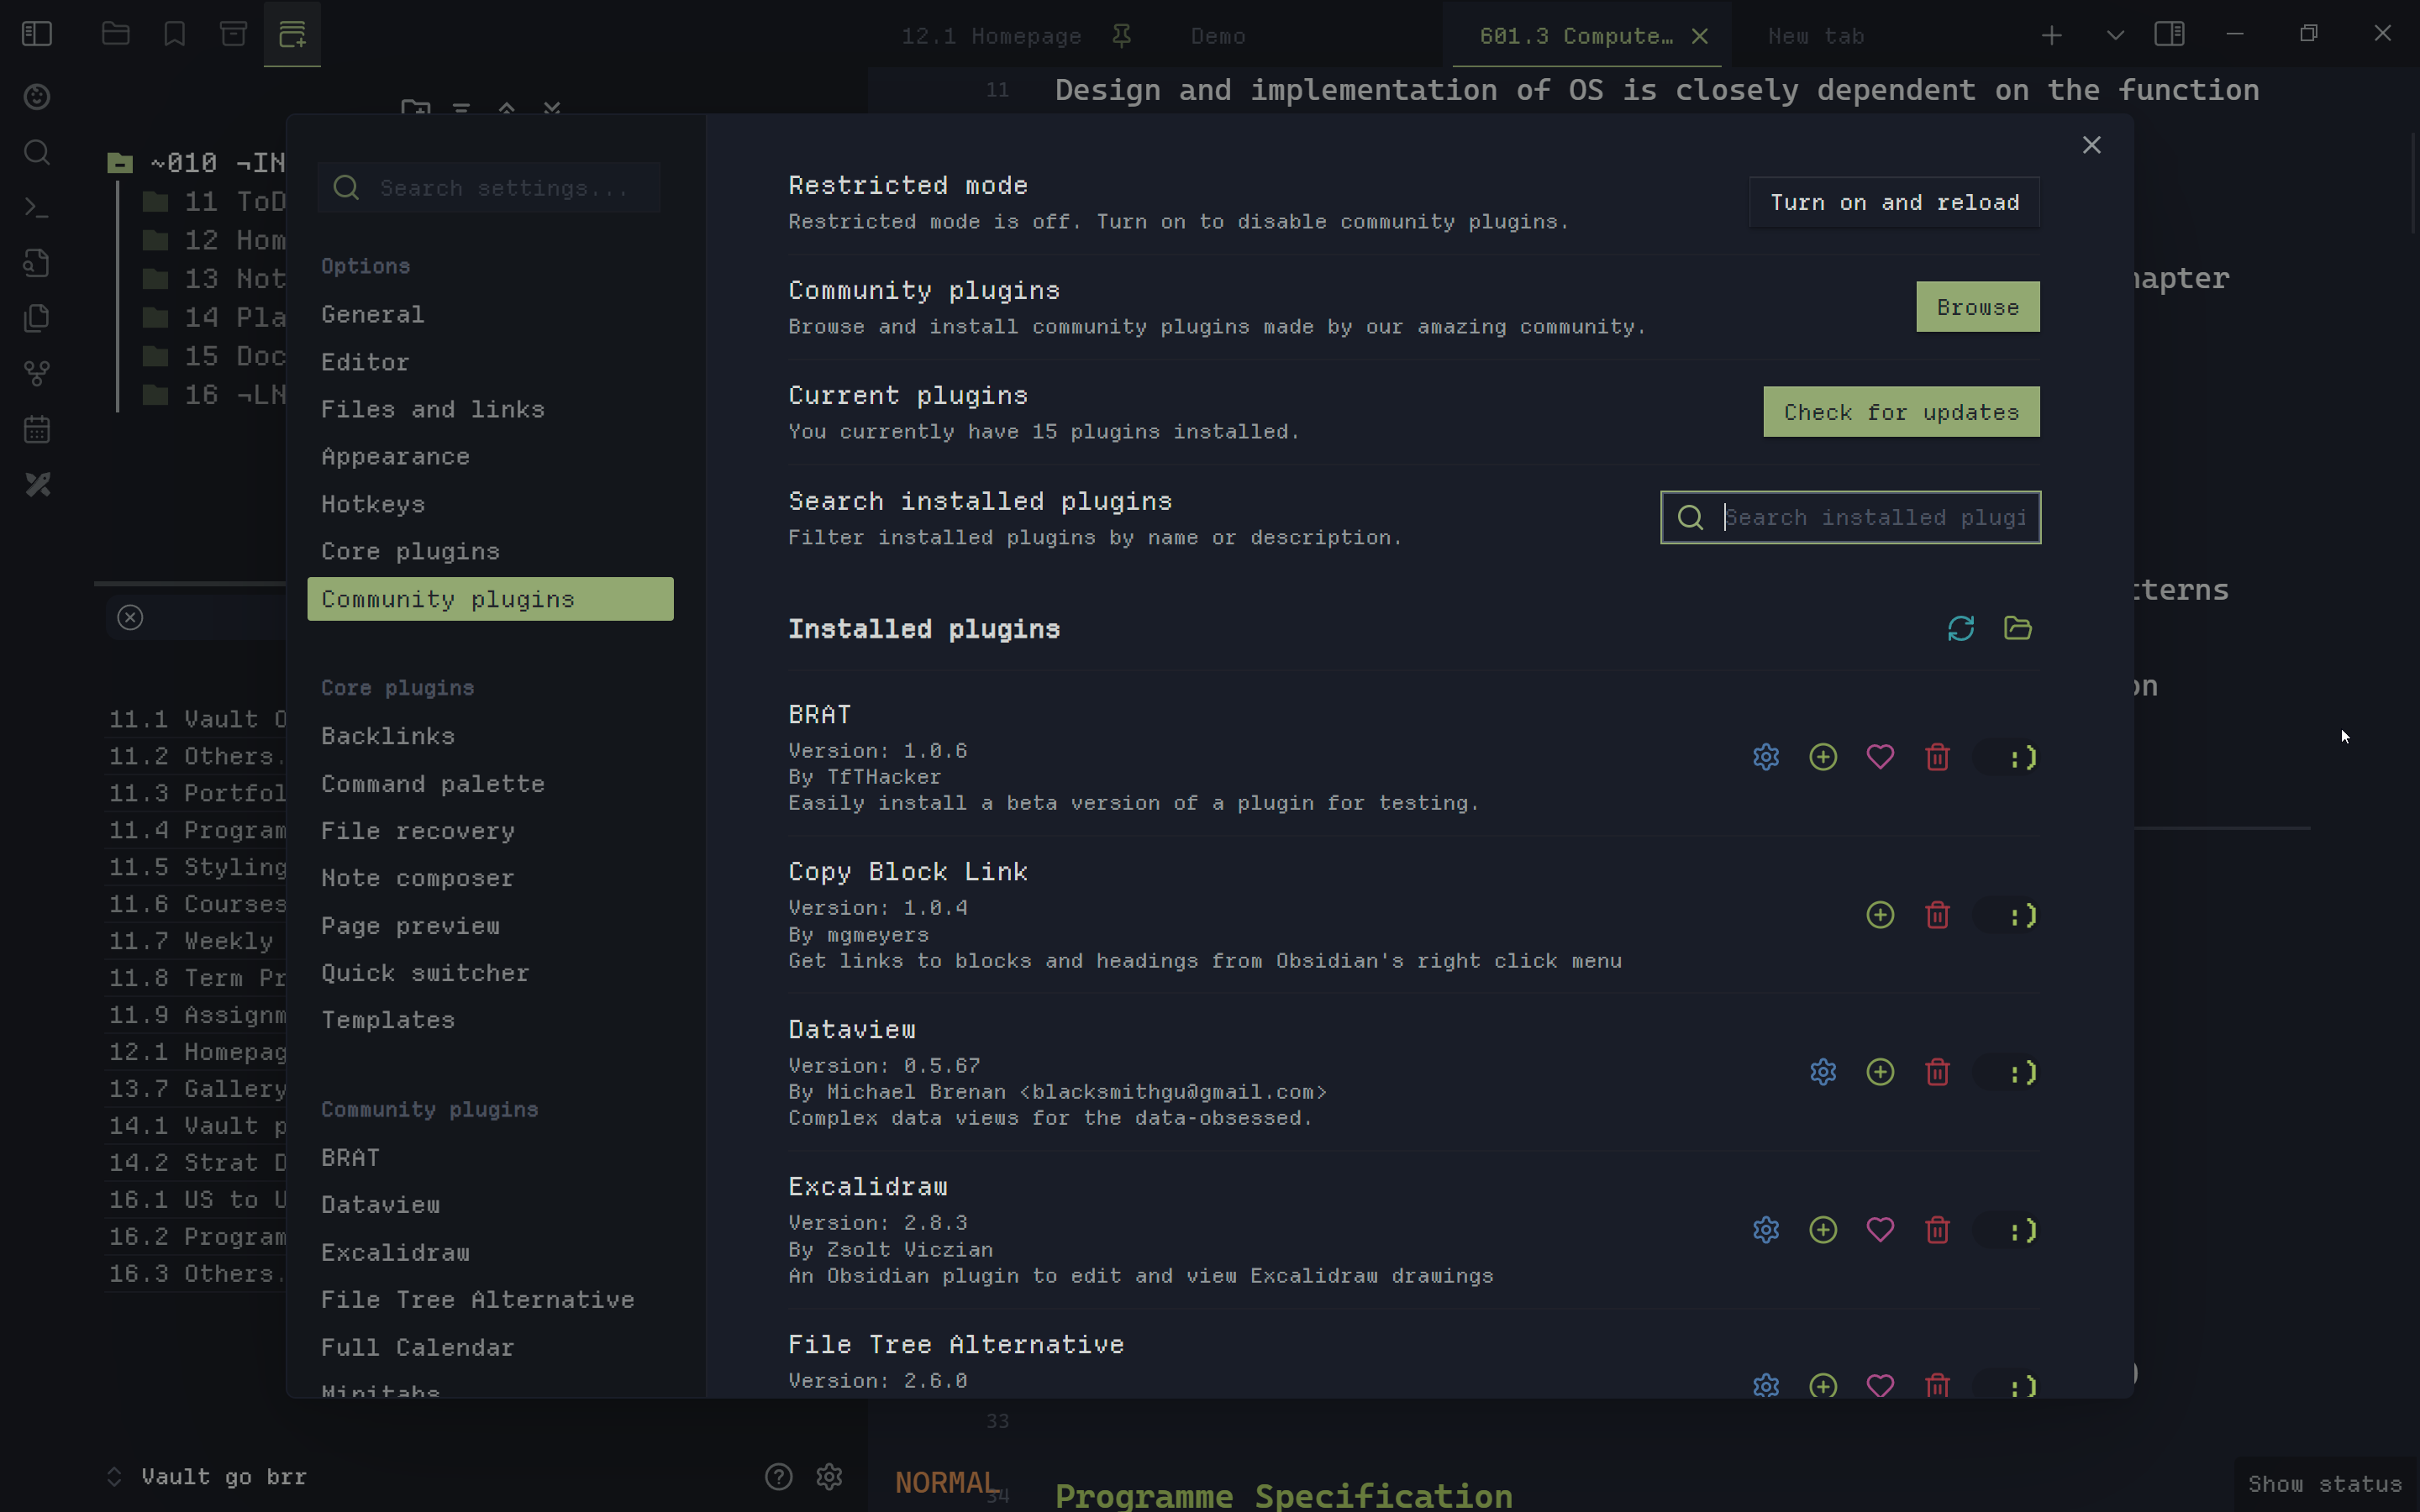Viewport: 2420px width, 1512px height.
Task: Add new tab with plus button
Action: (2051, 36)
